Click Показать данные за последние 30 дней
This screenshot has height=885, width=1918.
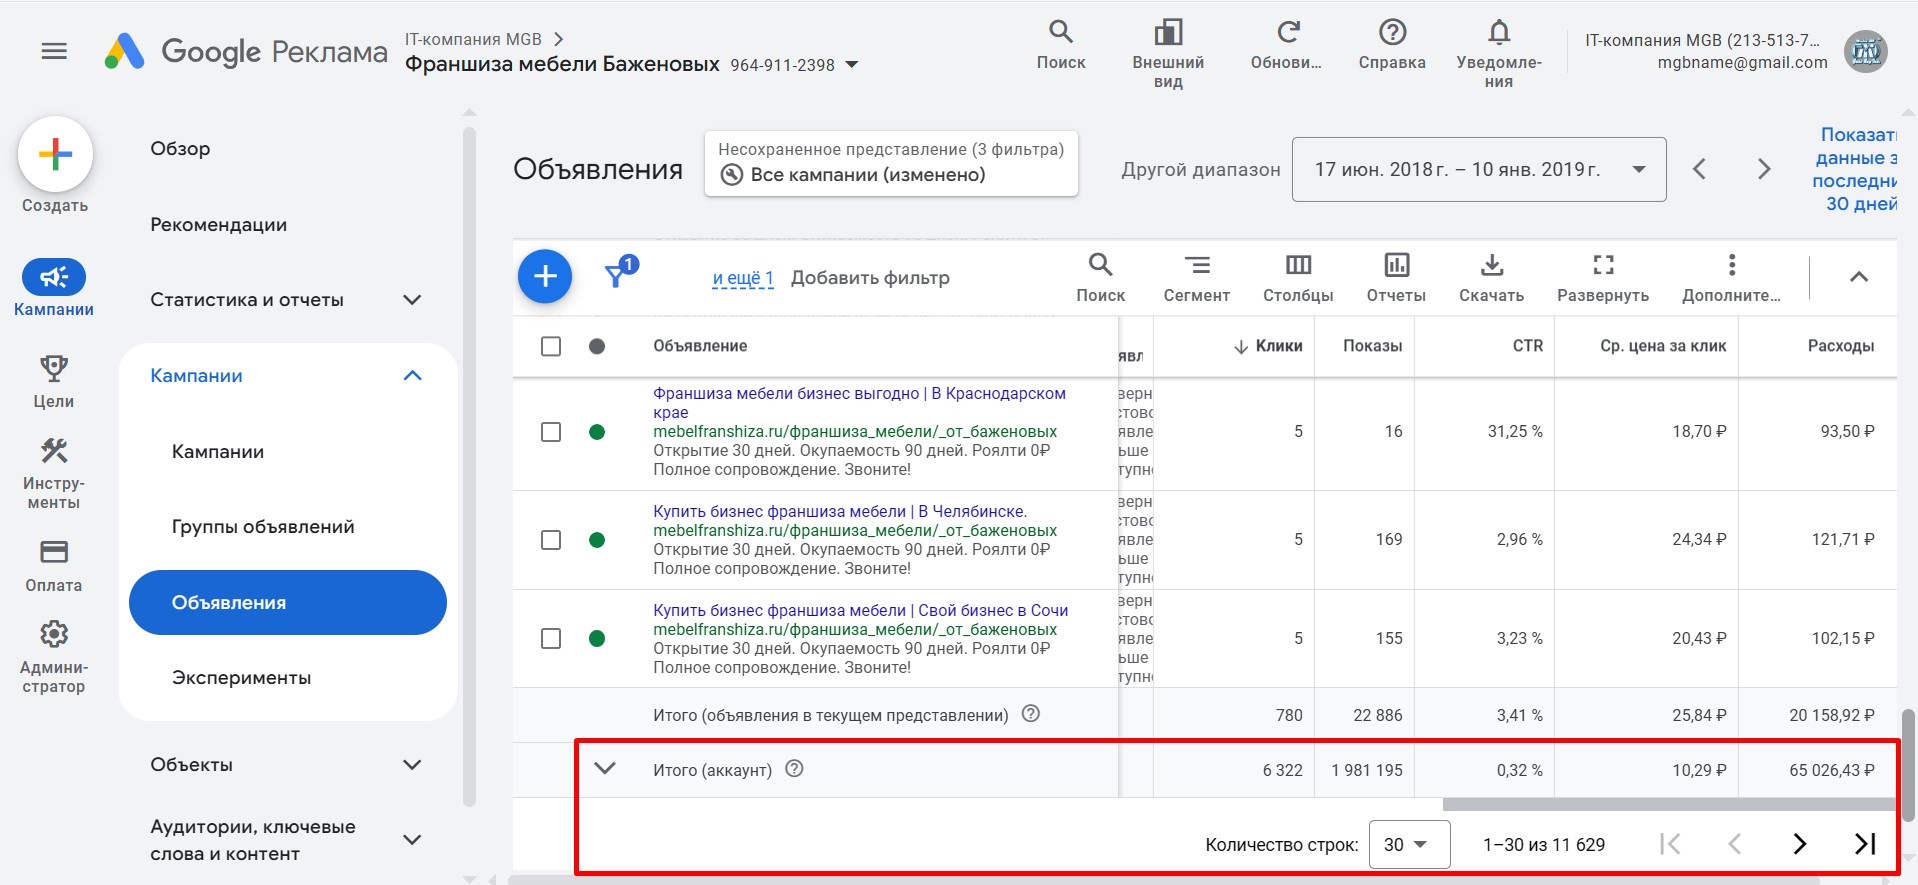click(x=1855, y=169)
